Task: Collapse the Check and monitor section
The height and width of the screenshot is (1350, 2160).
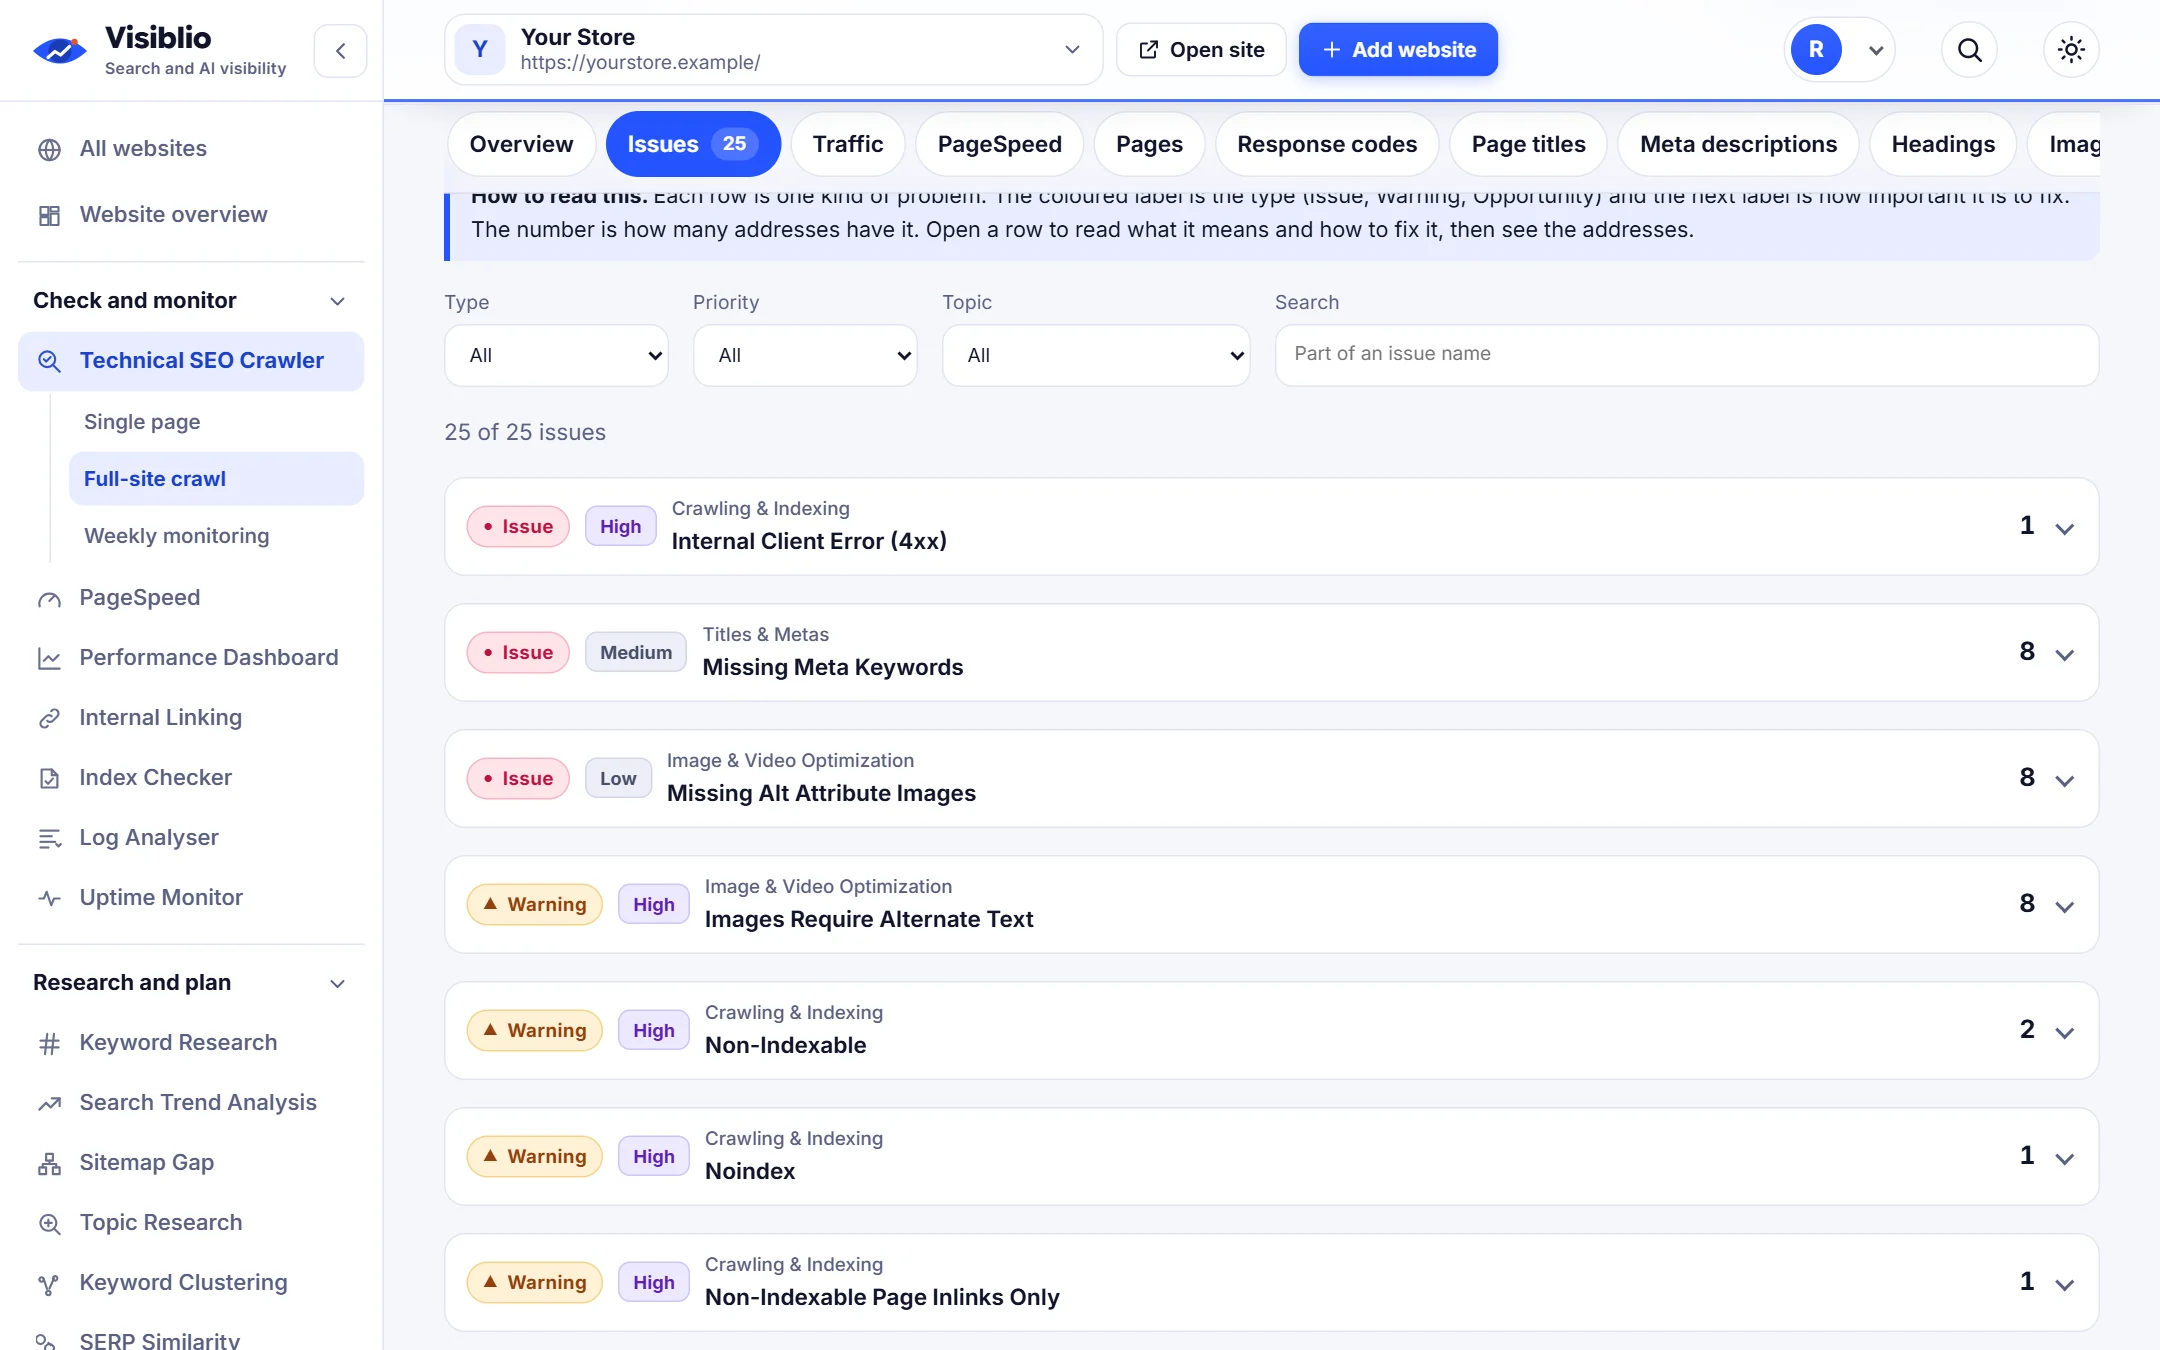Action: click(191, 301)
